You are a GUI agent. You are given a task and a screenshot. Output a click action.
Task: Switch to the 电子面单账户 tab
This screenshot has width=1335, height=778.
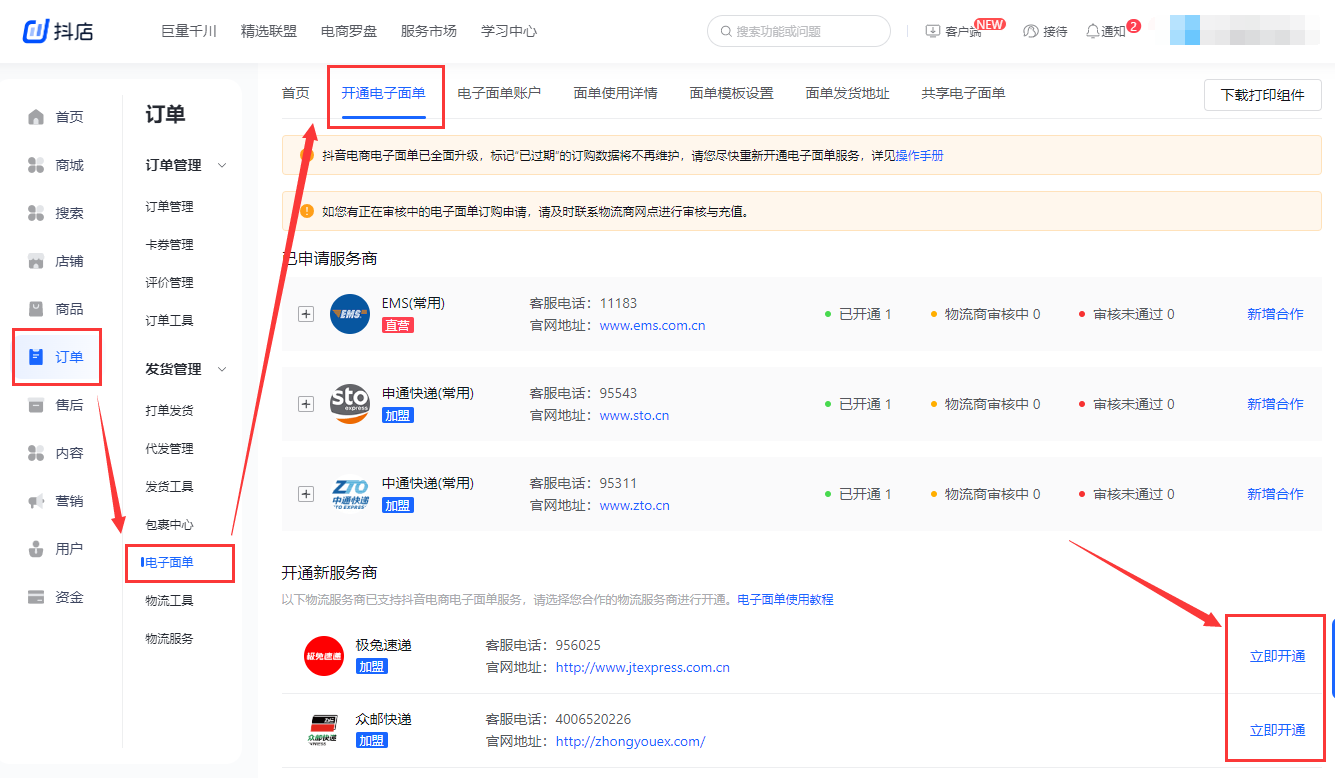tap(500, 93)
